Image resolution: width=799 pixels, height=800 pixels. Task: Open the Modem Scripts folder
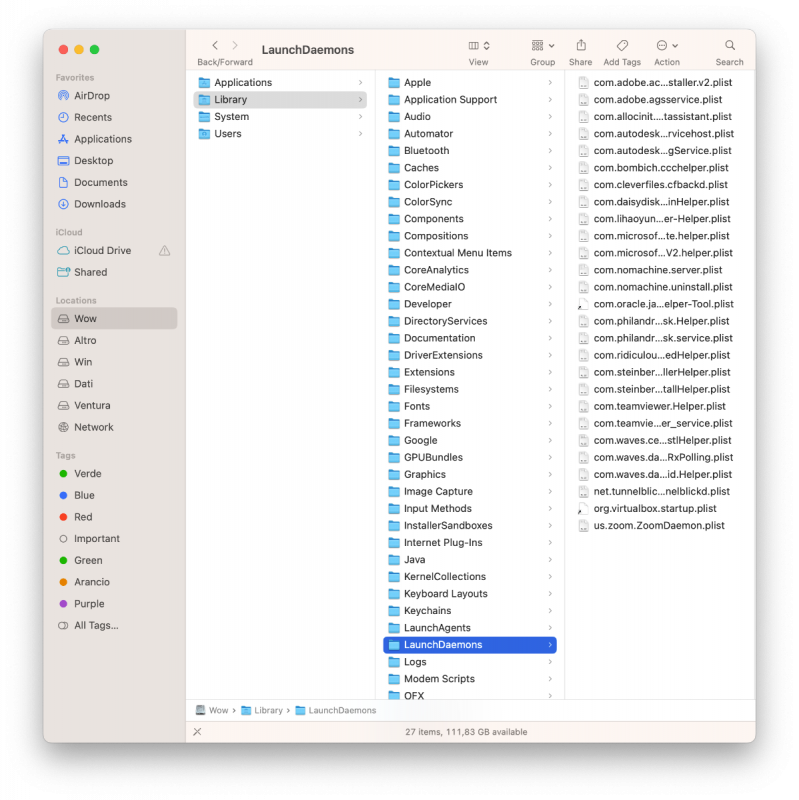[469, 679]
